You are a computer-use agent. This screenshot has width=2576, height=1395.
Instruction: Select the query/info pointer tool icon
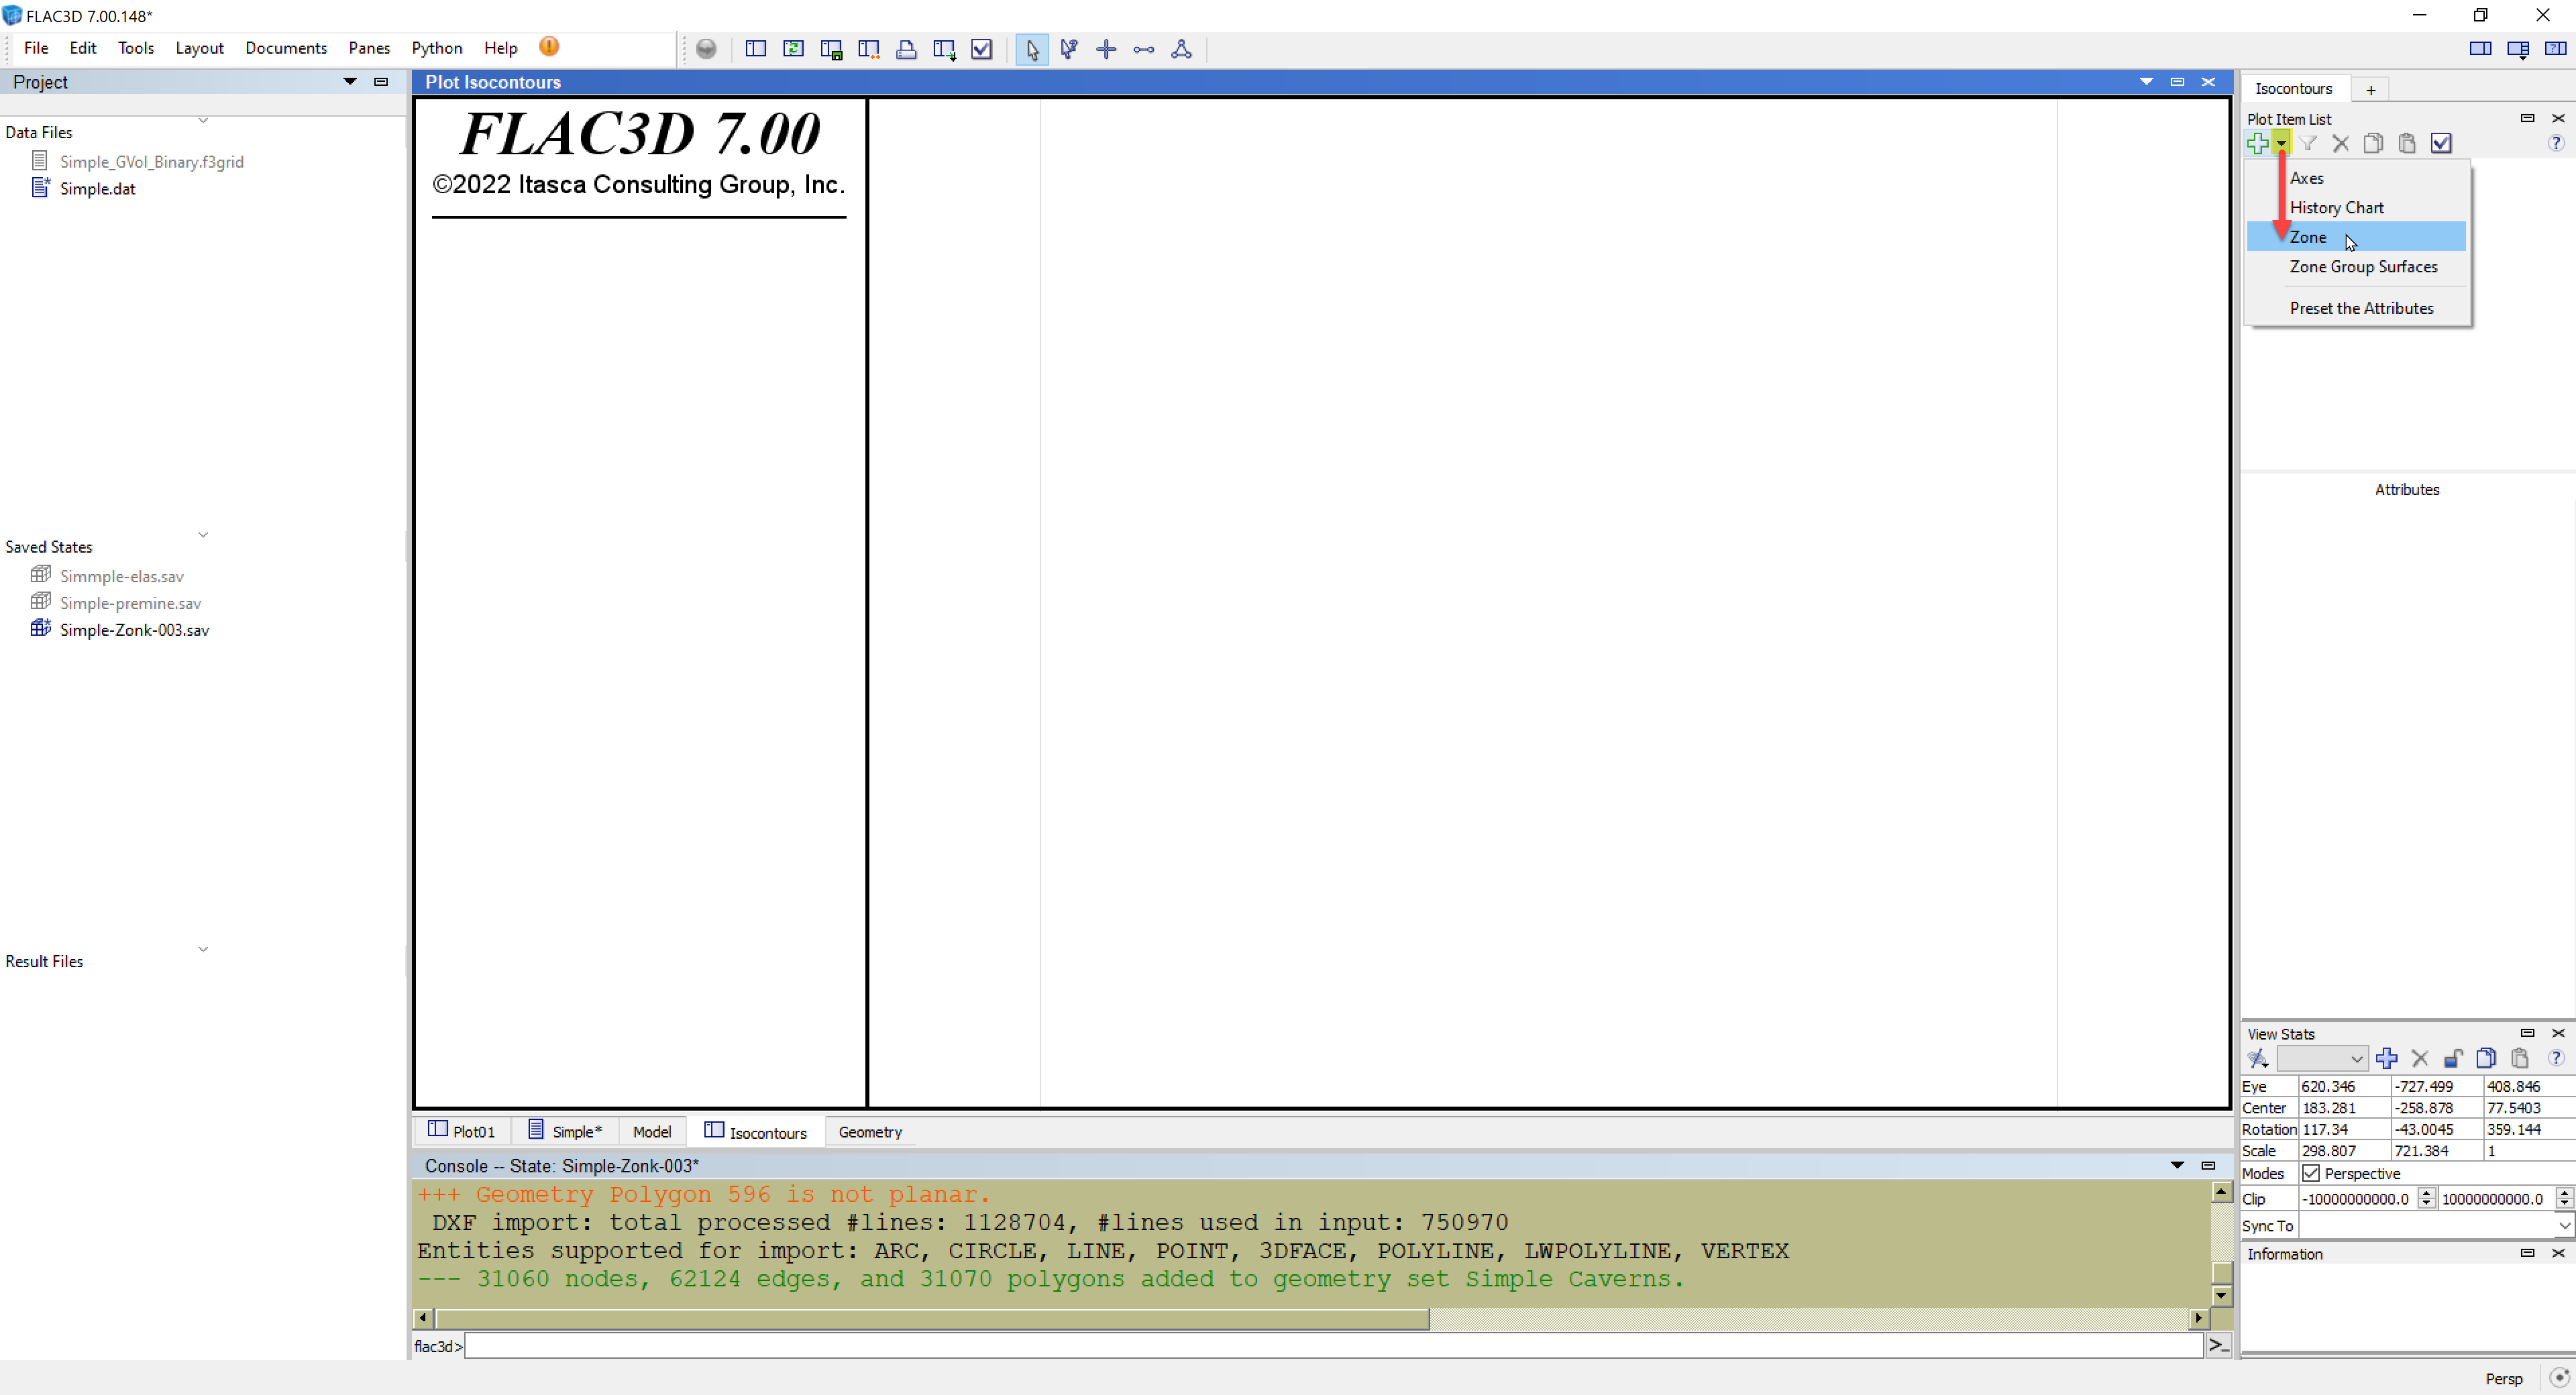pyautogui.click(x=1069, y=49)
